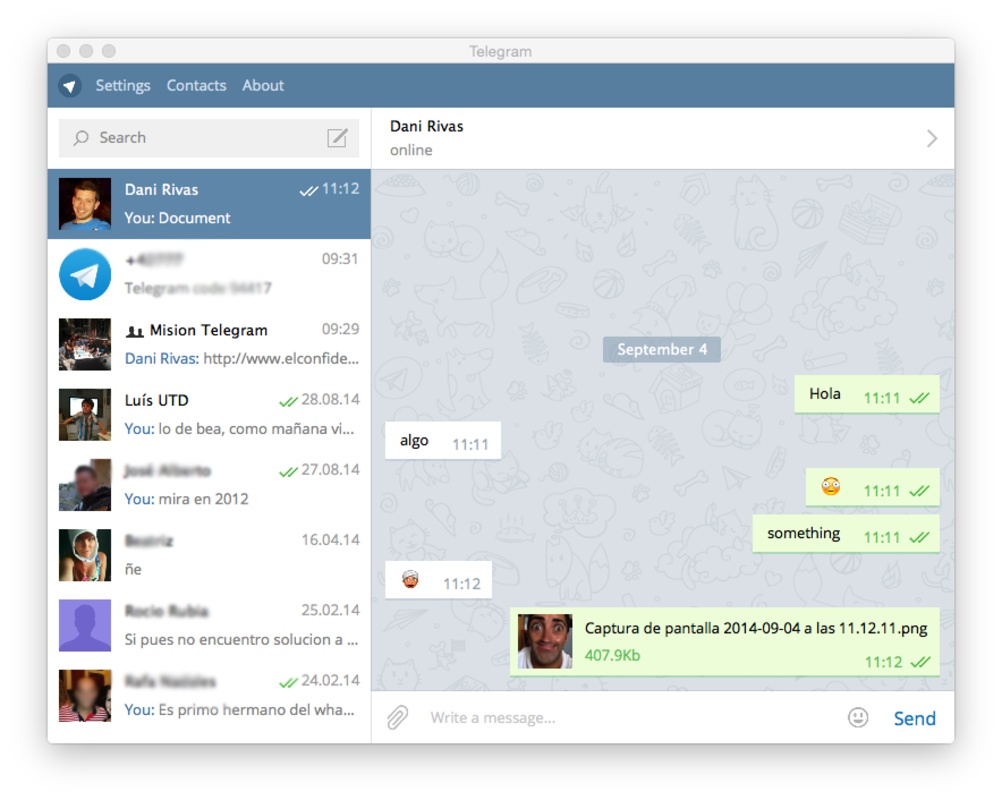The height and width of the screenshot is (800, 1002).
Task: Open the Settings menu
Action: point(122,86)
